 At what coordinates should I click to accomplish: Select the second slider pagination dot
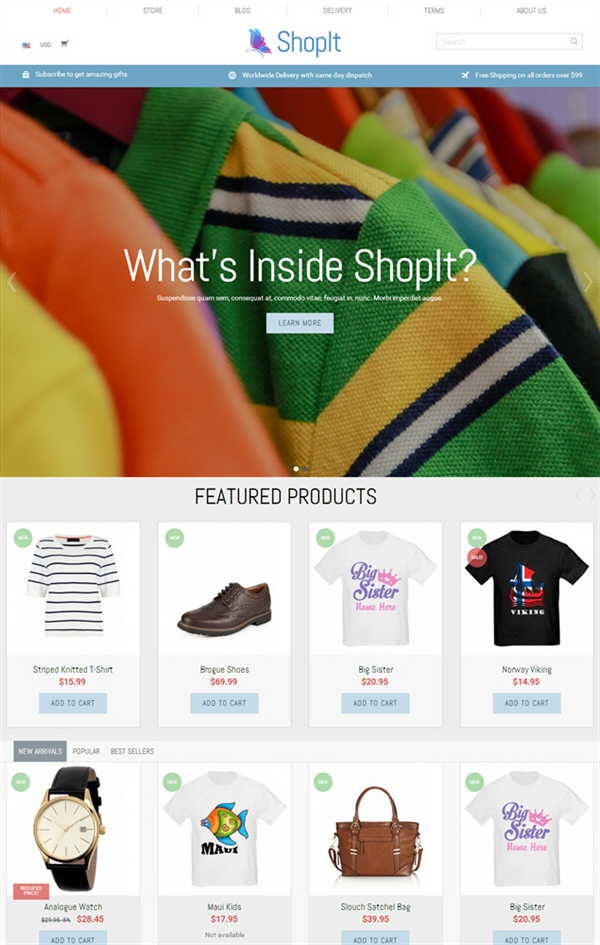click(x=304, y=468)
